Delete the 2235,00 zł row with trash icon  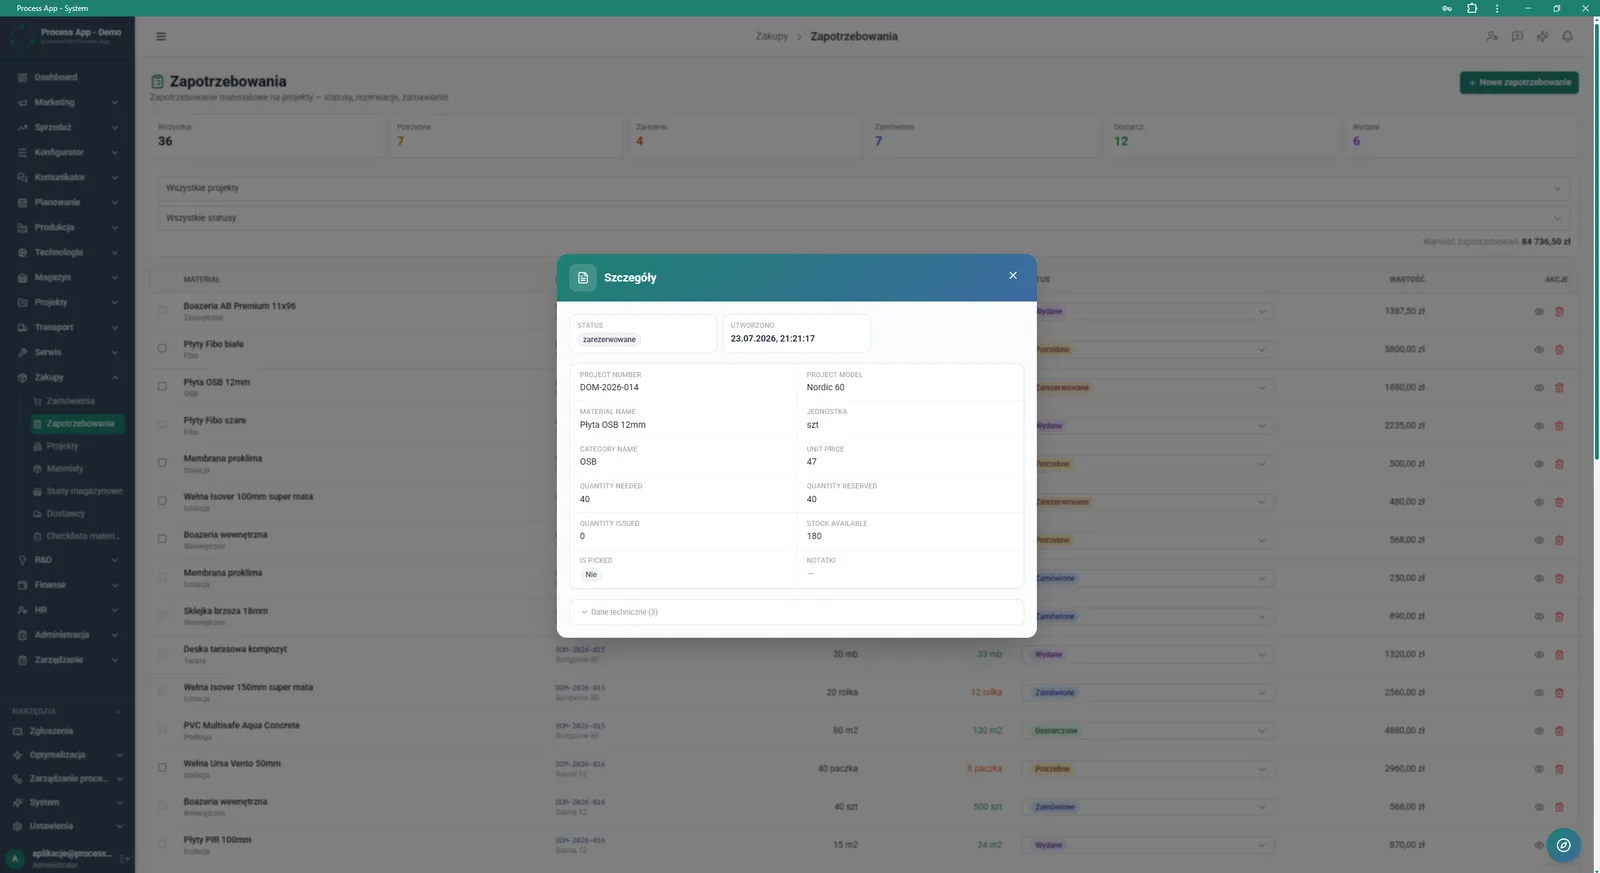coord(1559,426)
